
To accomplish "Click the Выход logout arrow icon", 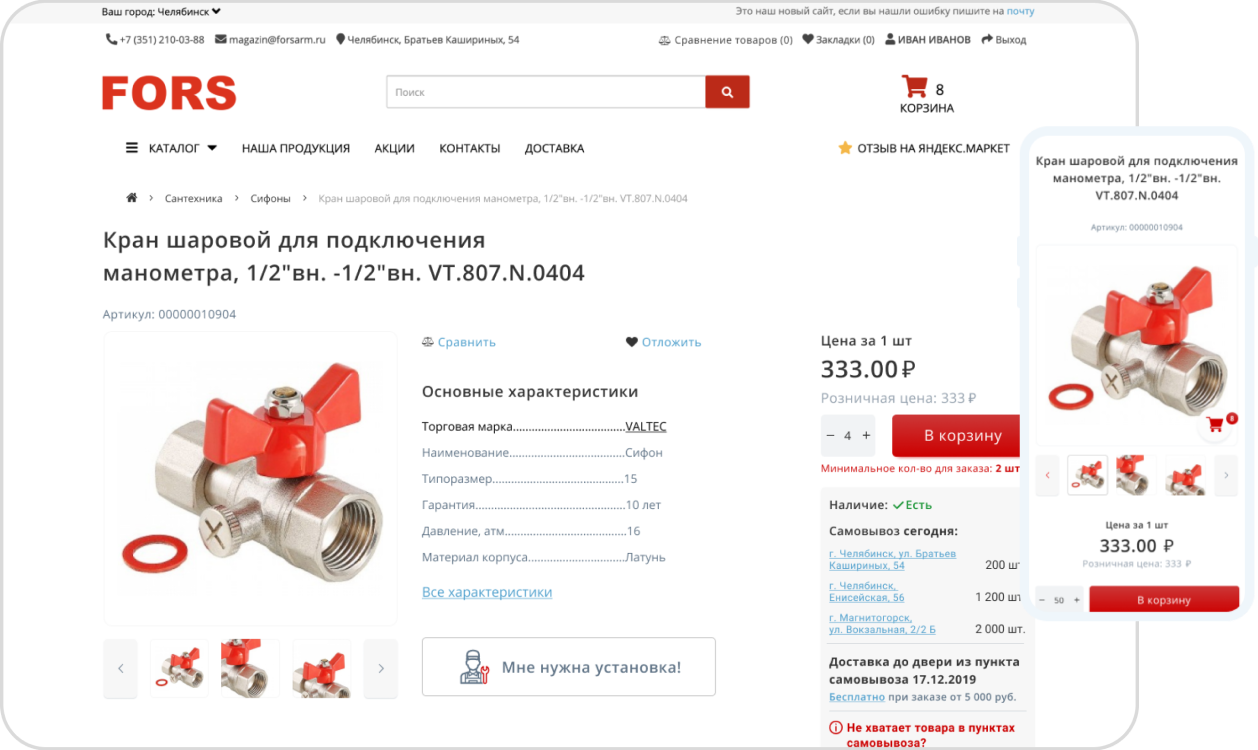I will click(987, 40).
